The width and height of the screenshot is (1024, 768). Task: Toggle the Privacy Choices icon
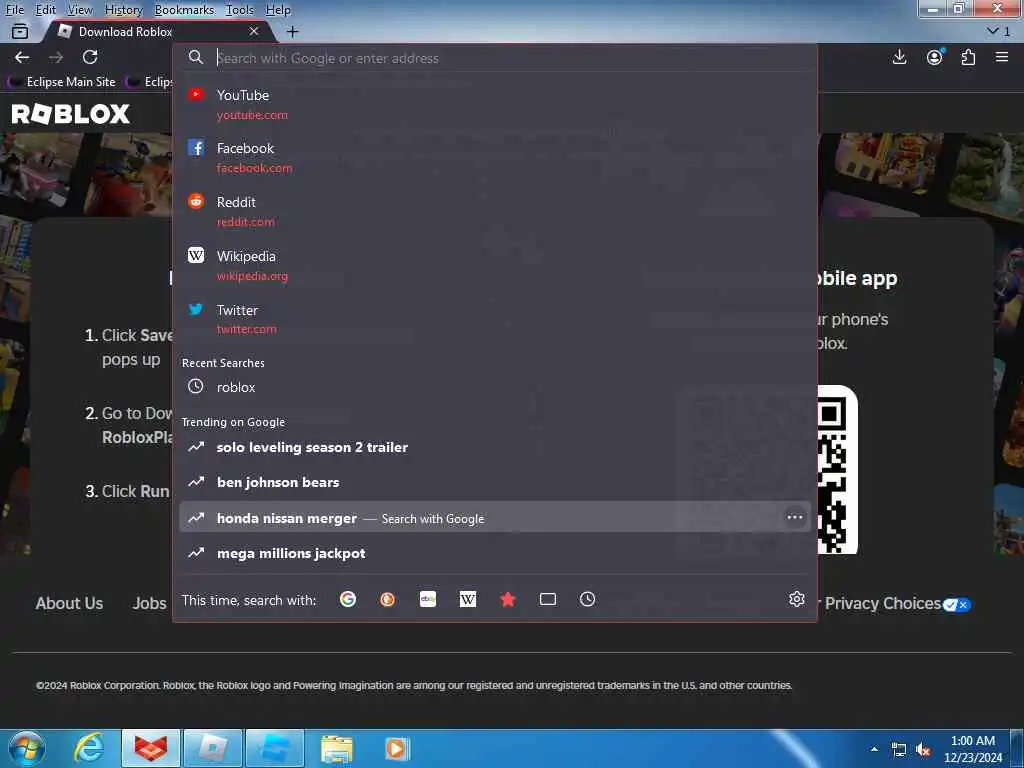pos(957,605)
